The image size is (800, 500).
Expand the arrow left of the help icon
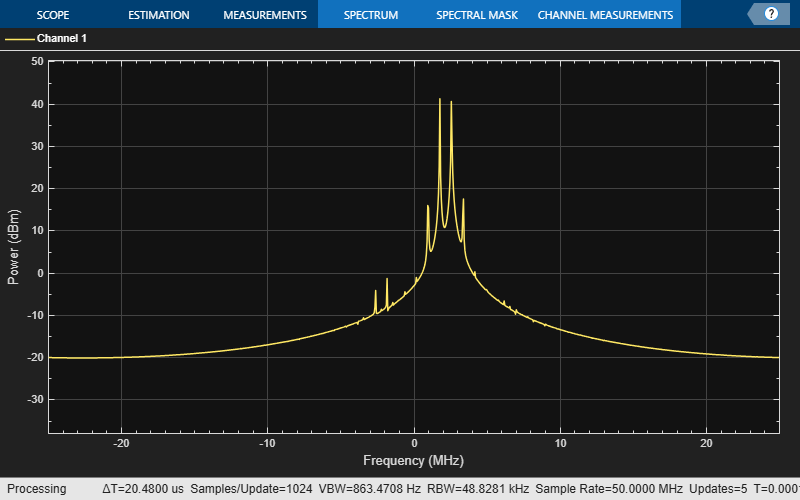pyautogui.click(x=751, y=14)
